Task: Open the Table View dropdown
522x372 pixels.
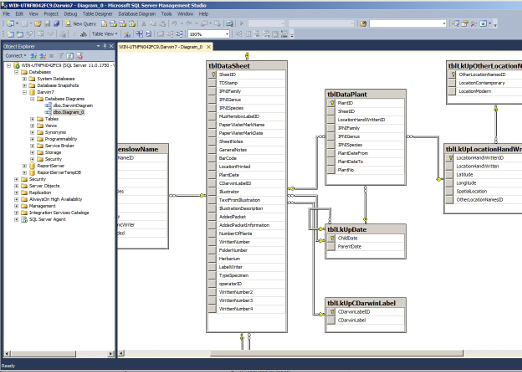Action: 105,34
